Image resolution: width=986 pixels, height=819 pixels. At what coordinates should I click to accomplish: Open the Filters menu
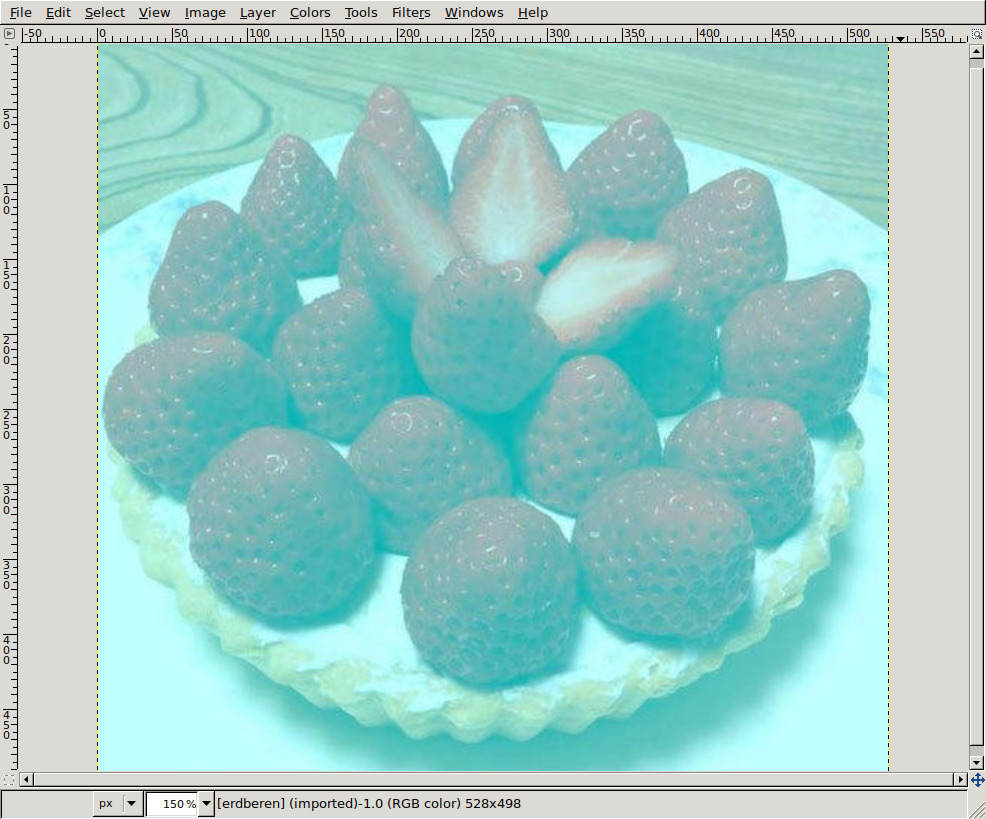pos(411,12)
